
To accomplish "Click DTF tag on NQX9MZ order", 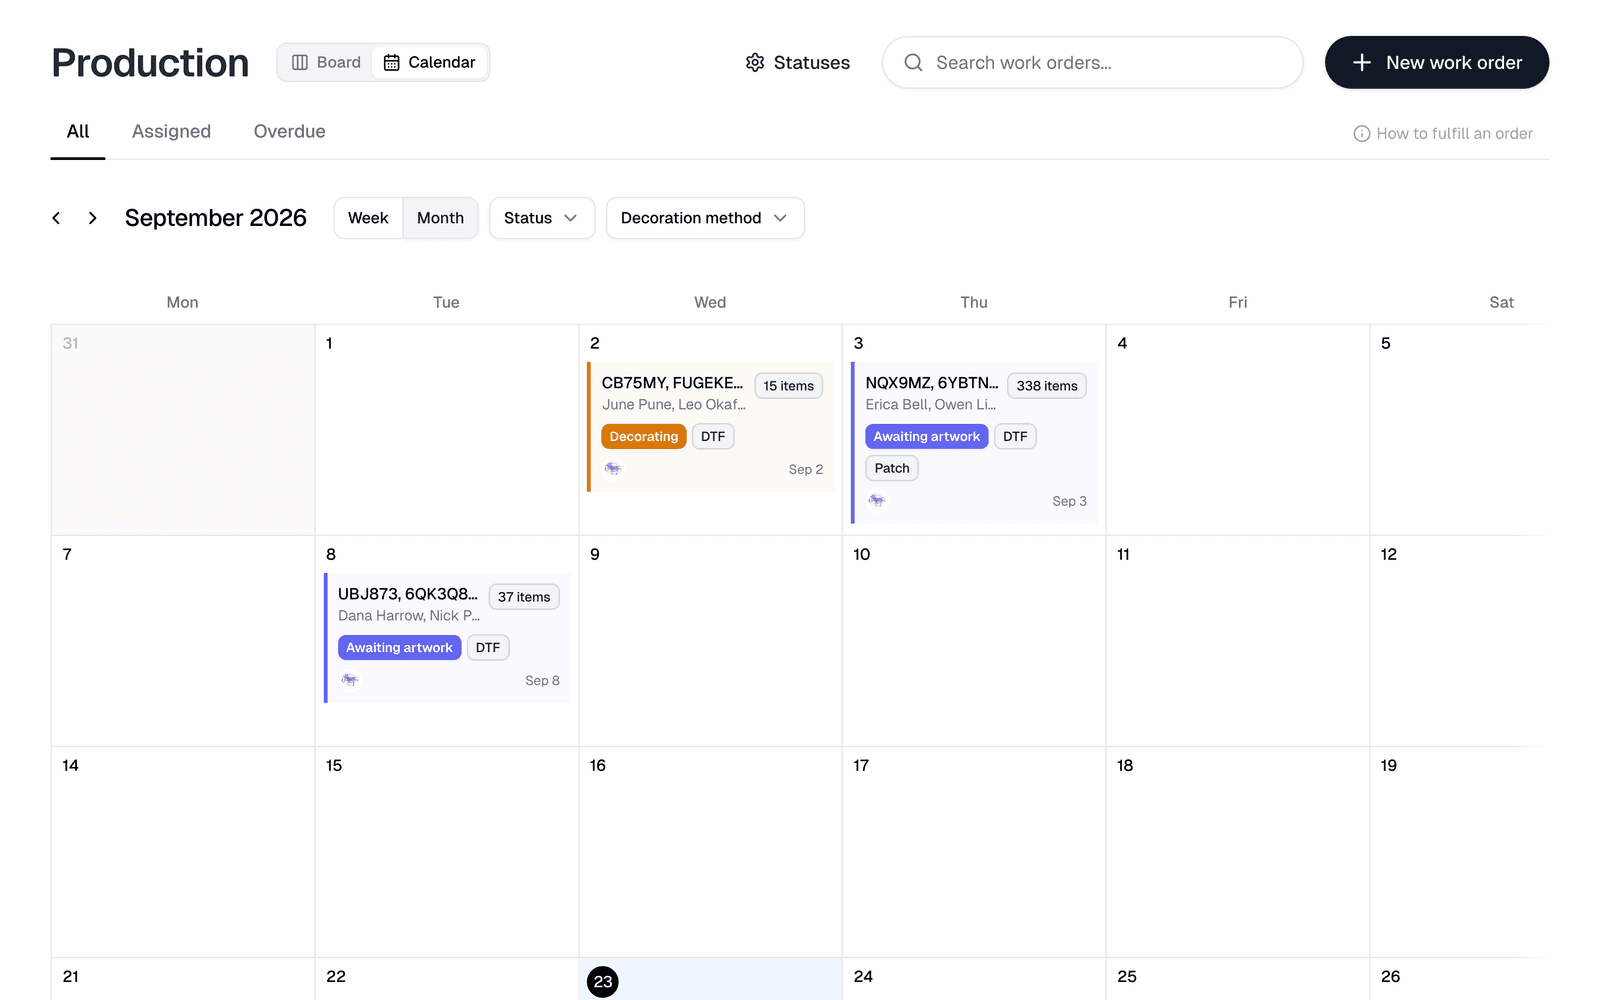I will [1015, 437].
